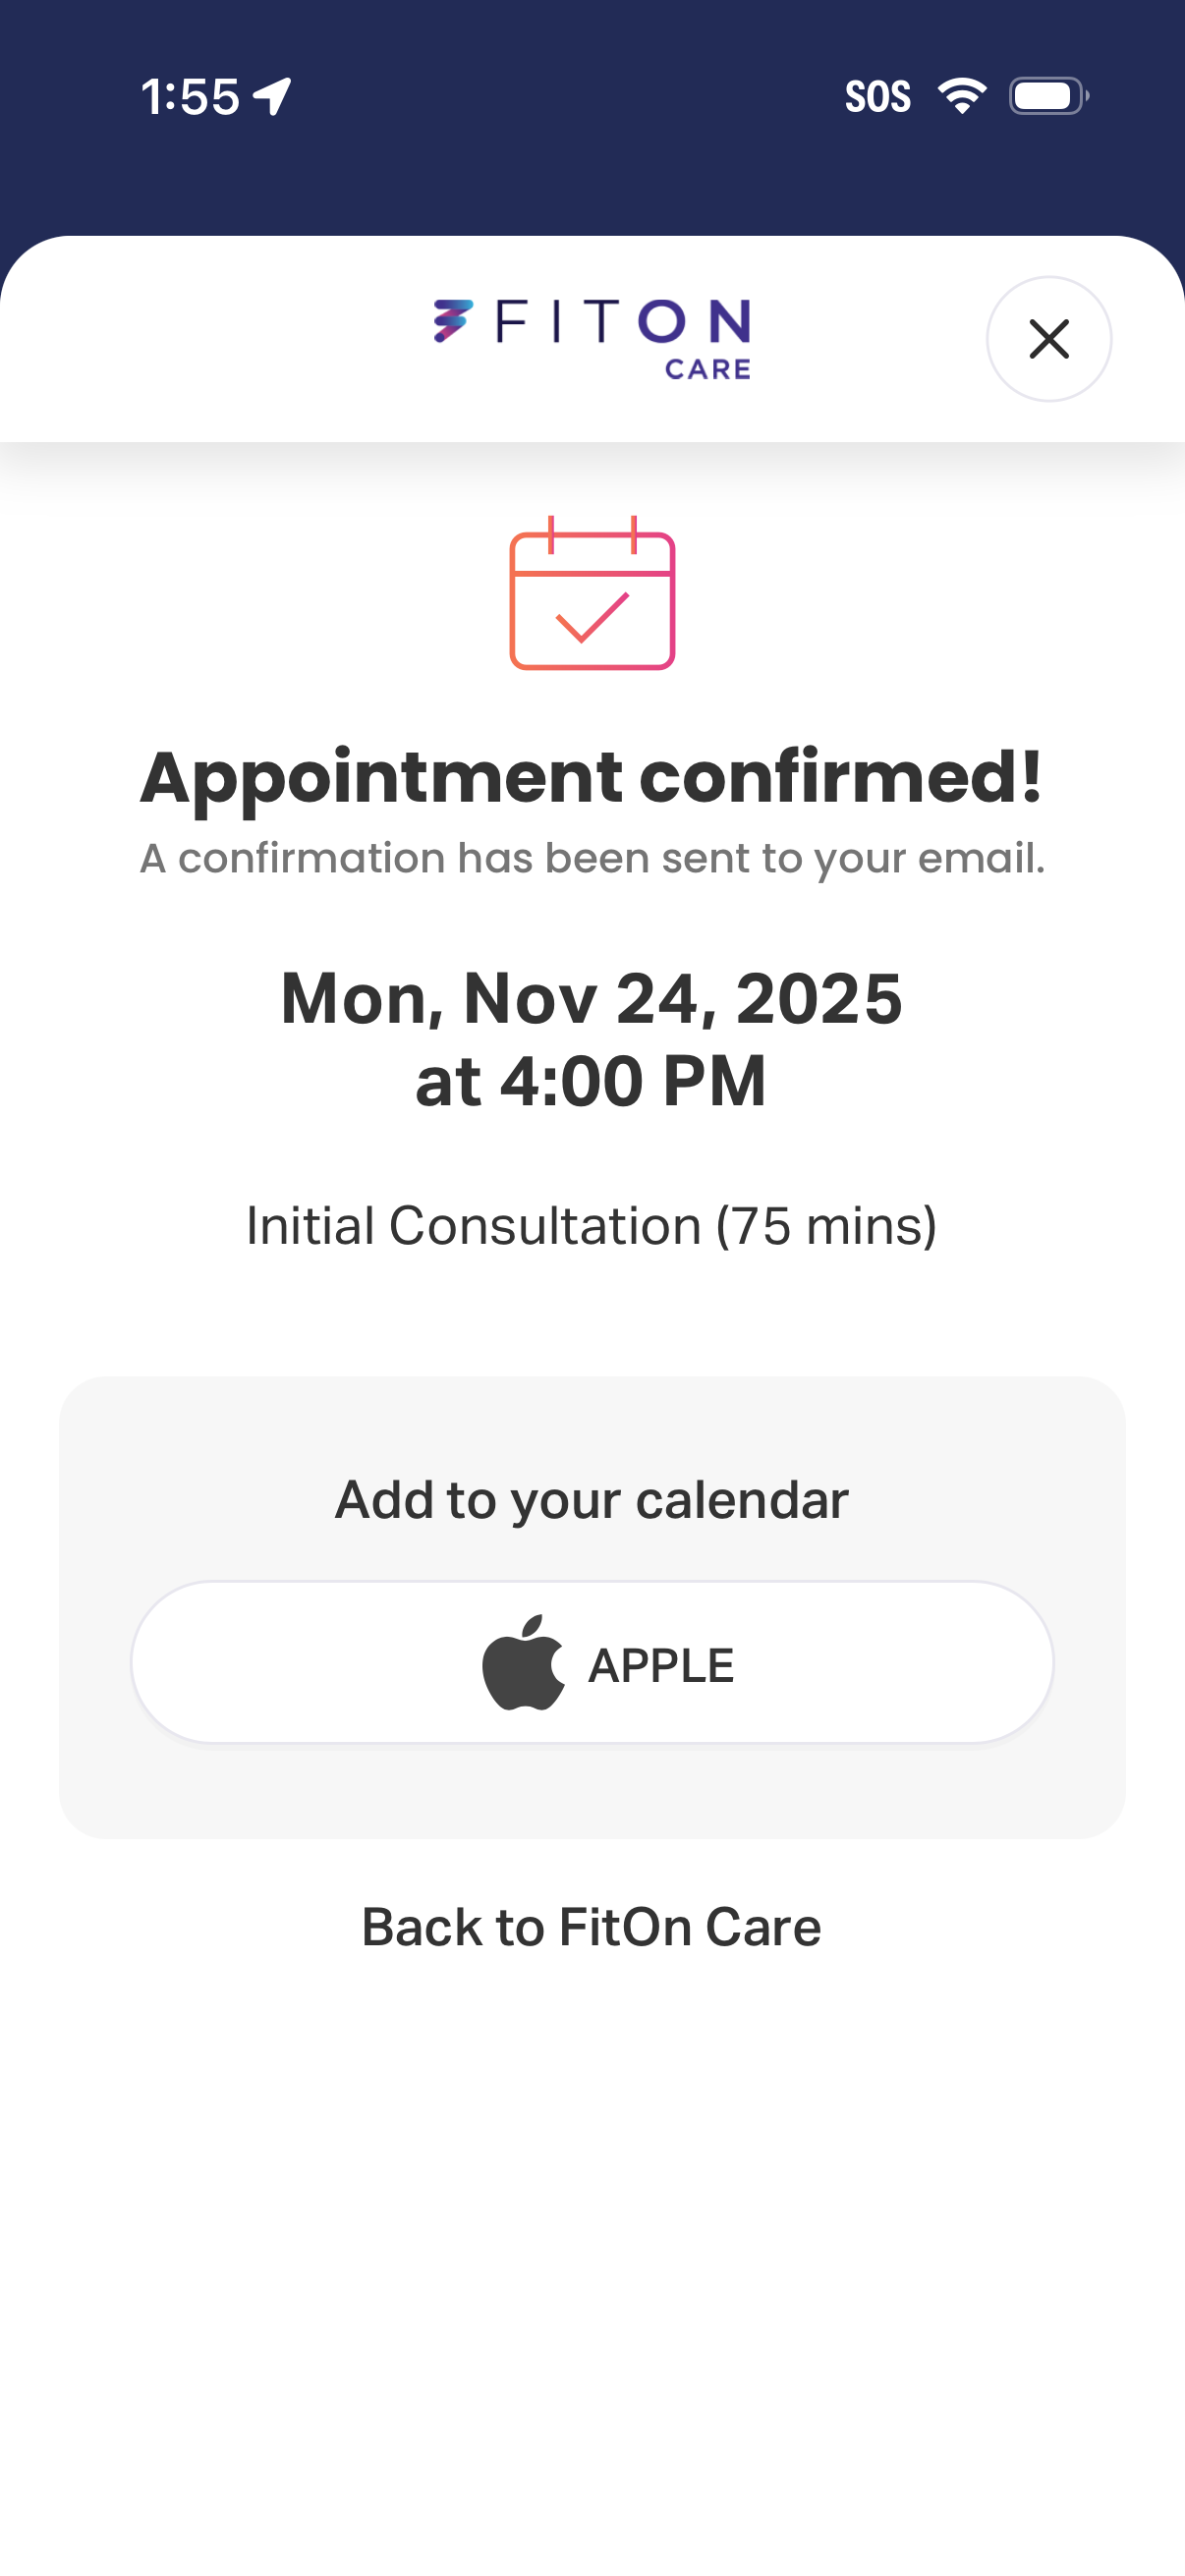Viewport: 1185px width, 2576px height.
Task: Tap the Wi-Fi status icon
Action: pyautogui.click(x=962, y=96)
